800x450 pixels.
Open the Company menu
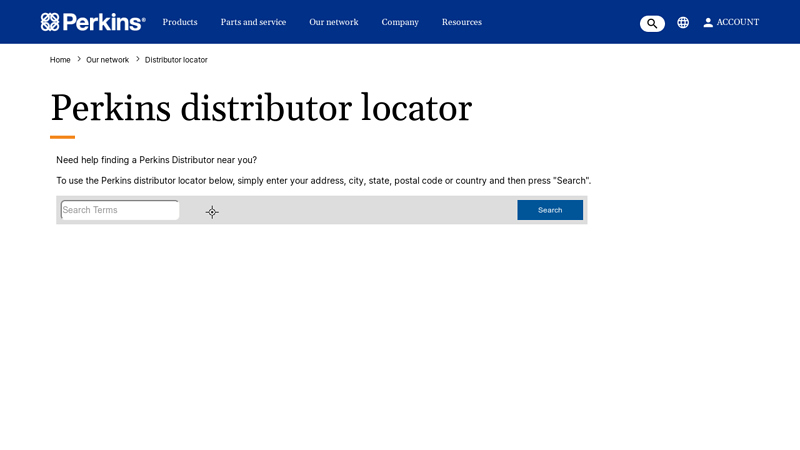click(x=400, y=22)
